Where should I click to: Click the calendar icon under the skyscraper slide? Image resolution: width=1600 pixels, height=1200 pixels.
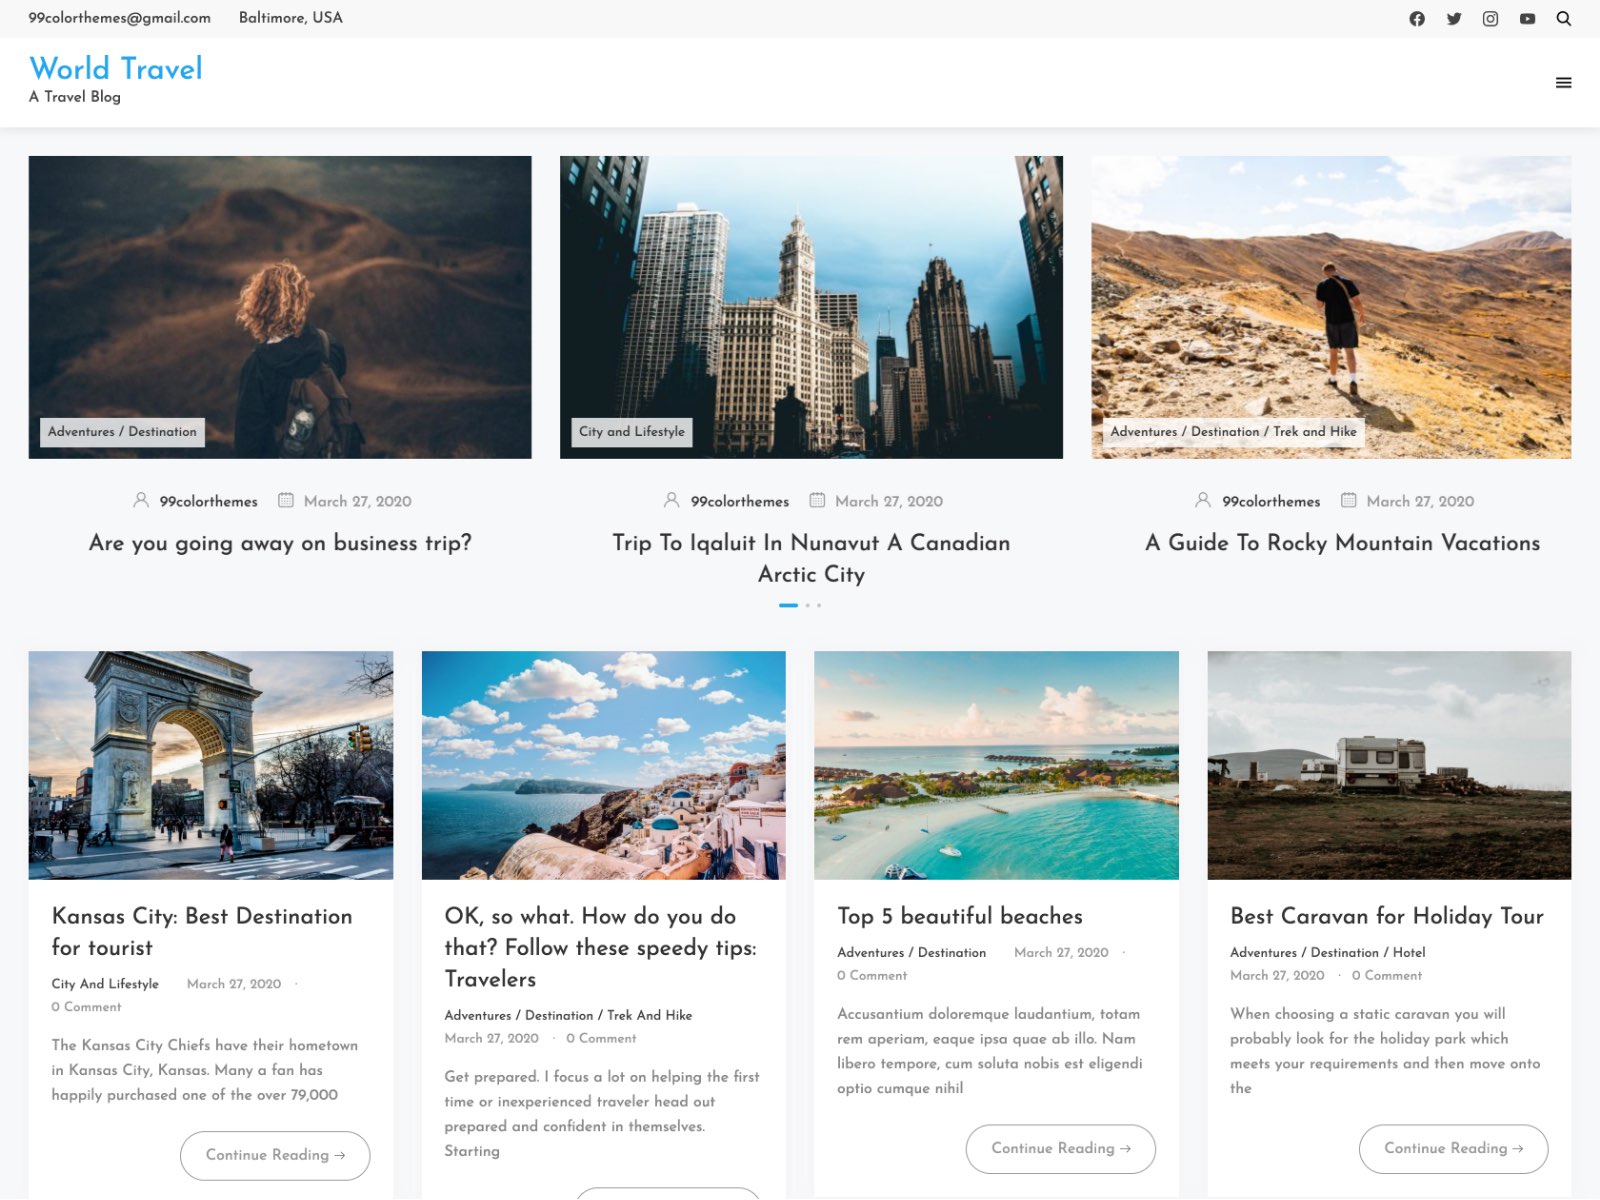tap(817, 500)
